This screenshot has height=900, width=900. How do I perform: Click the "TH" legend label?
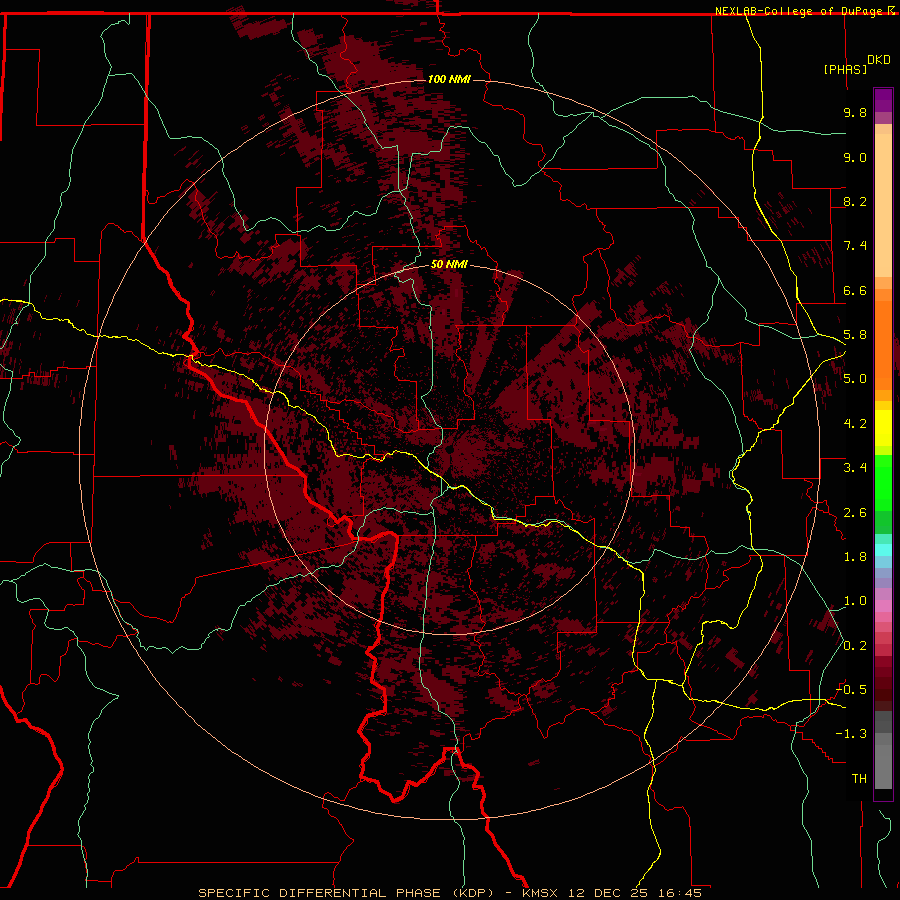coord(859,779)
